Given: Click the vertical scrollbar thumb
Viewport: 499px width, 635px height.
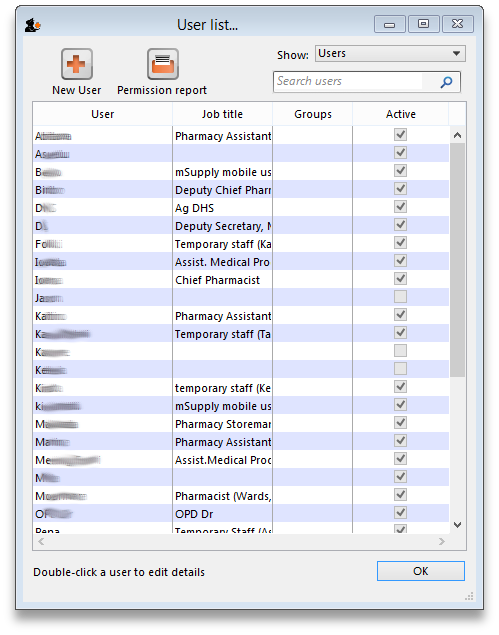Looking at the screenshot, I should pos(457,260).
